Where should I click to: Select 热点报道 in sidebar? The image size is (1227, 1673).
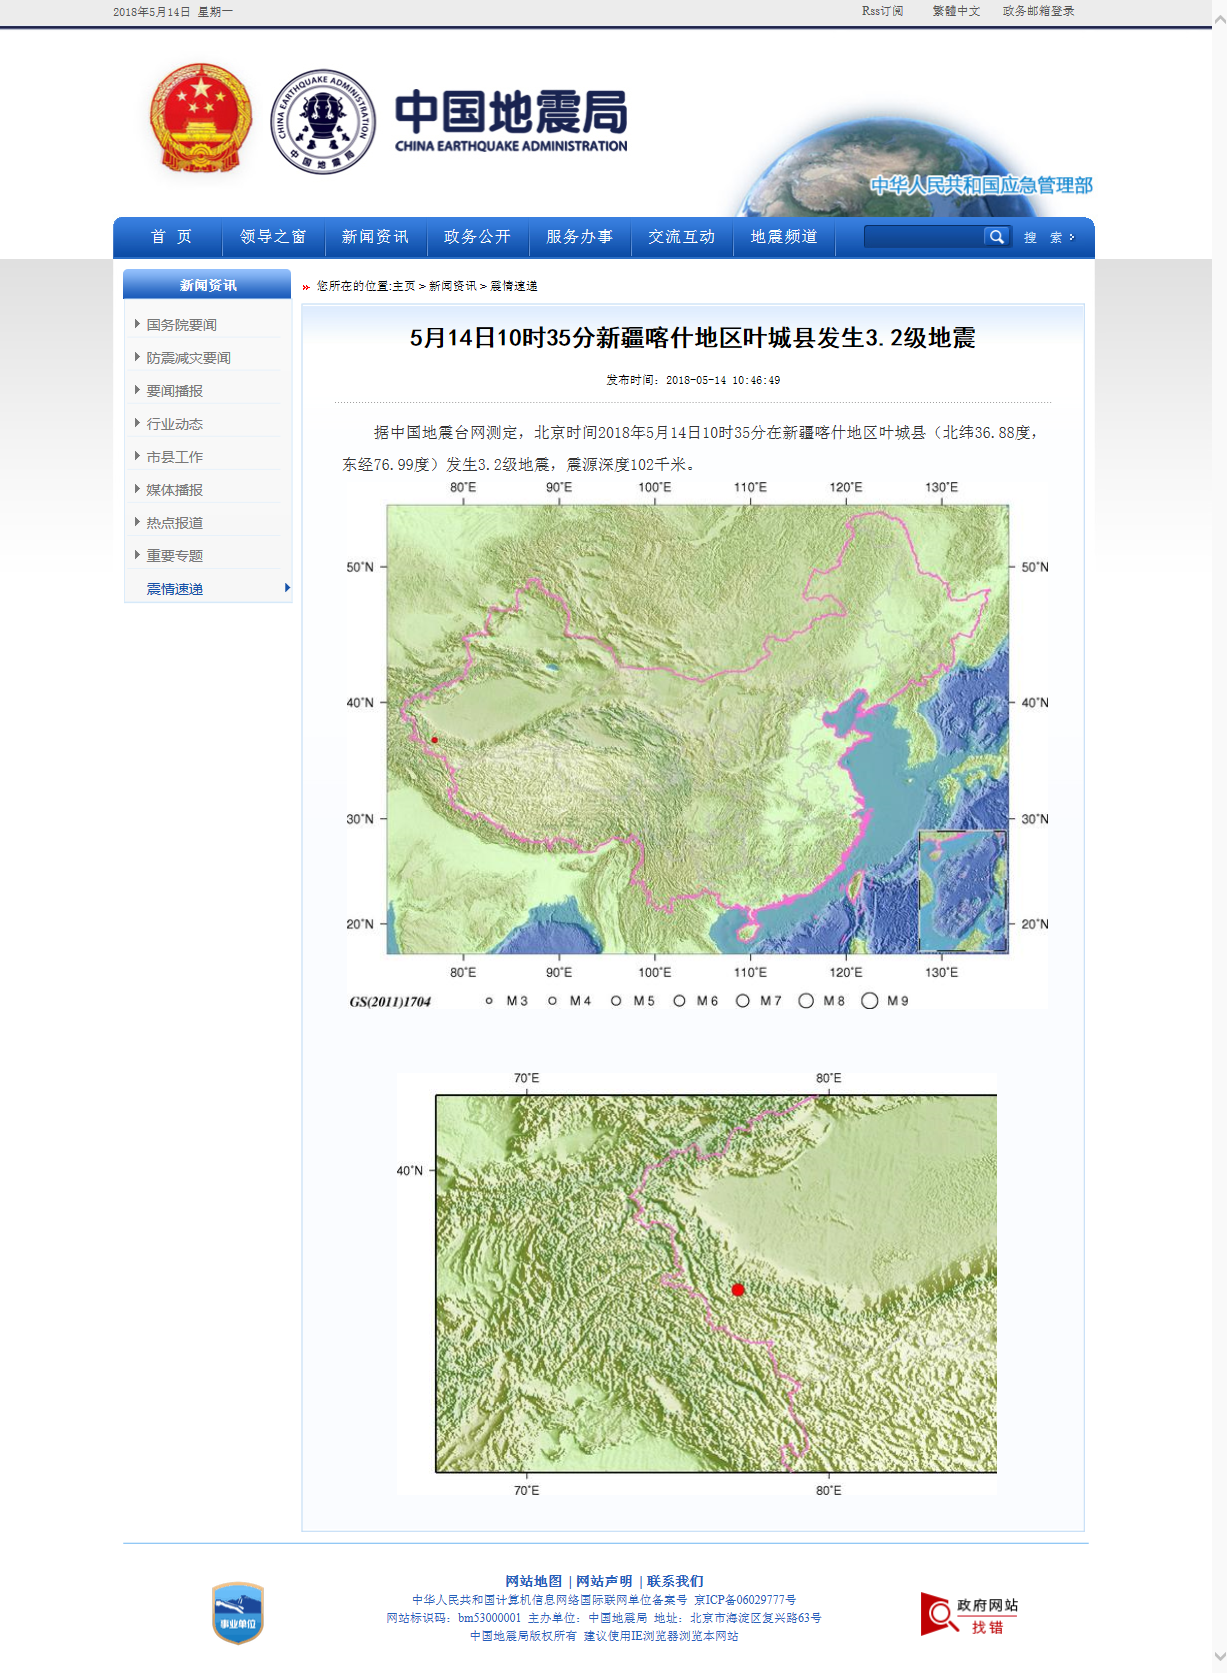point(174,523)
